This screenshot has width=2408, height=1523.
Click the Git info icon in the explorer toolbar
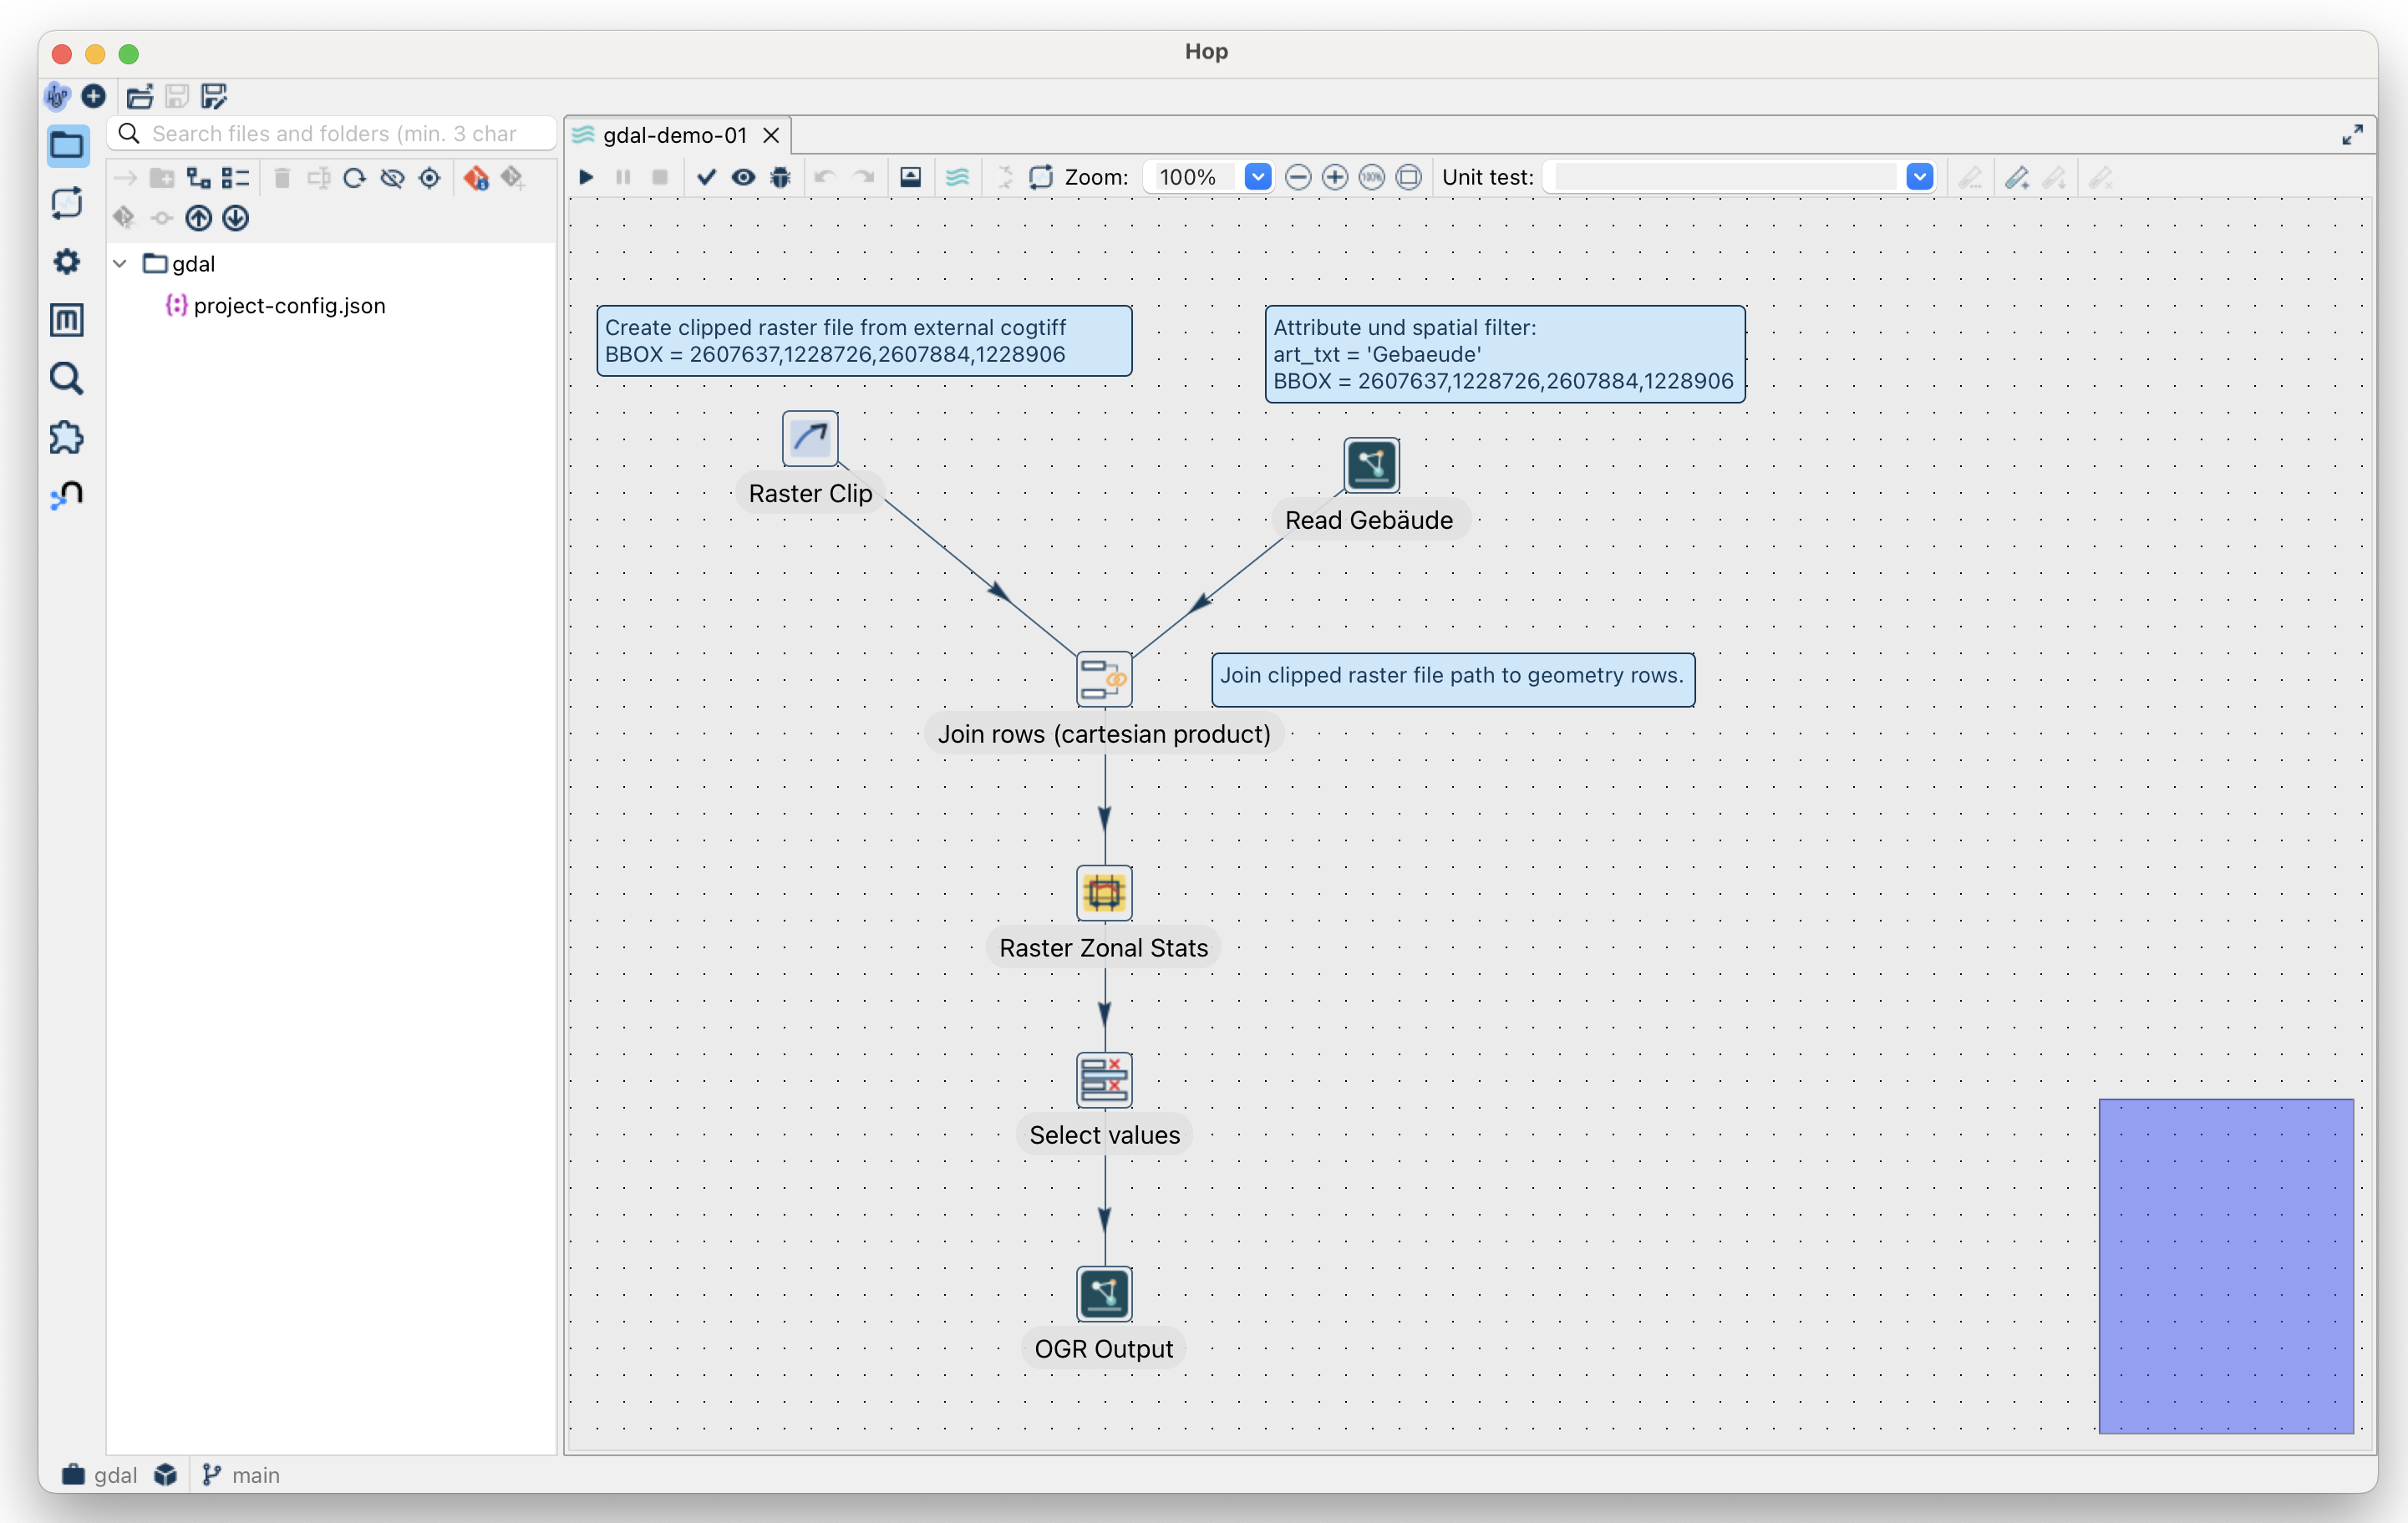[477, 178]
